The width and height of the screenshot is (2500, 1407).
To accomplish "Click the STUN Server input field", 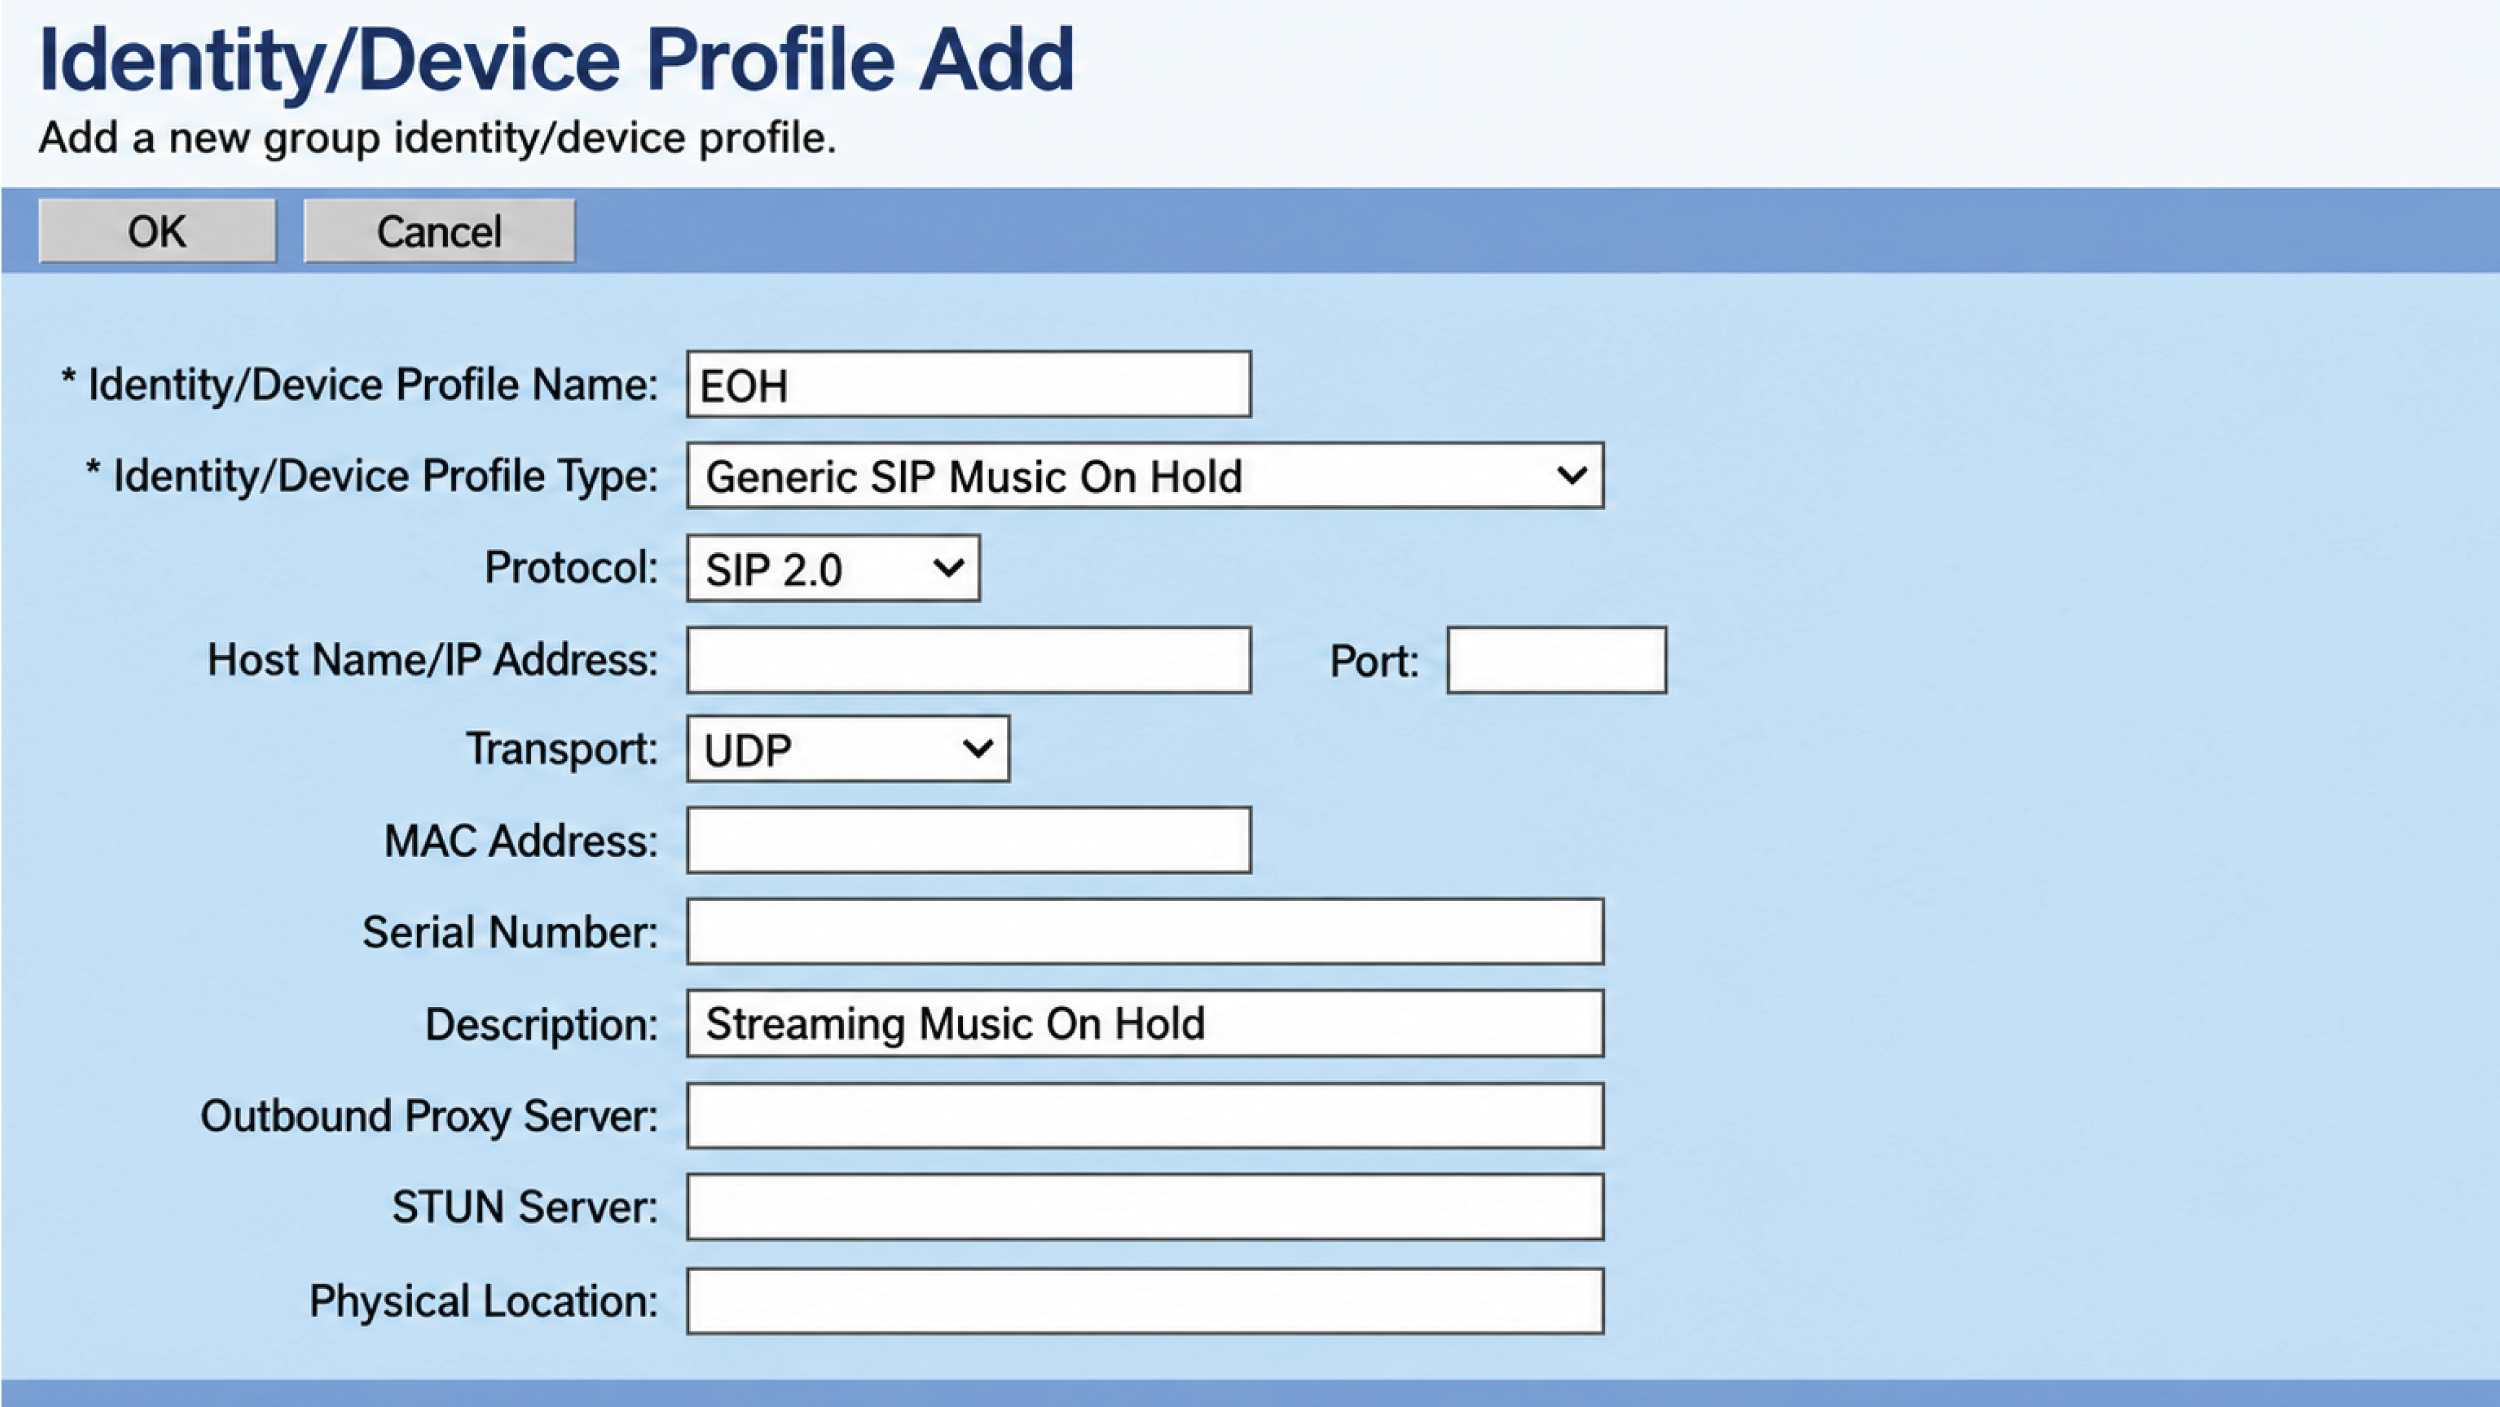I will [x=1145, y=1207].
